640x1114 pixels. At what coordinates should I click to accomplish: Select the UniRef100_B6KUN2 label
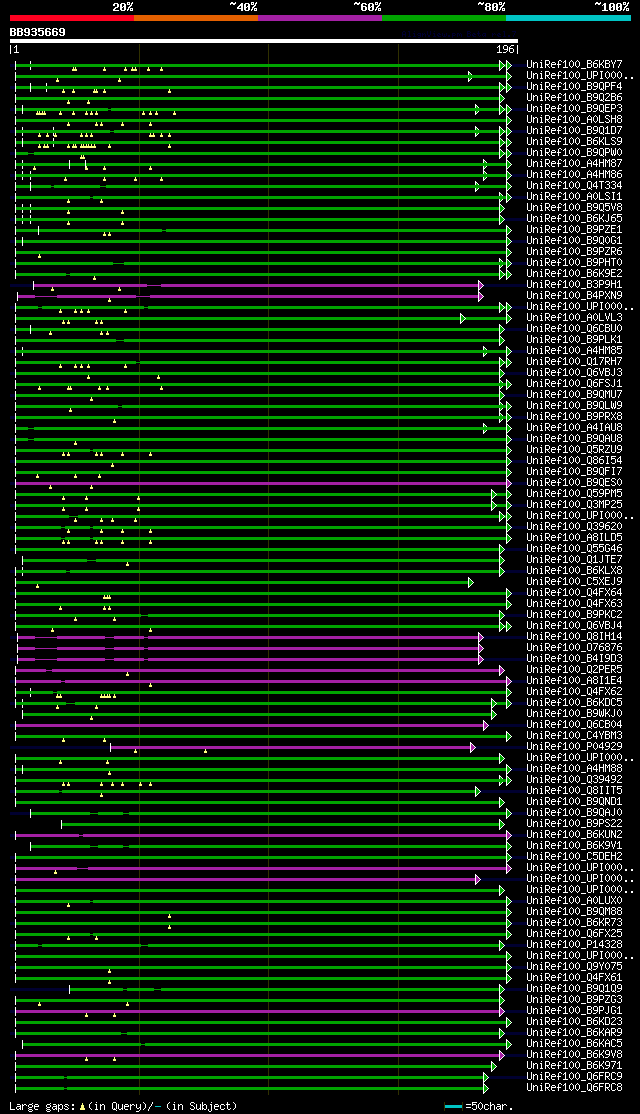point(575,835)
